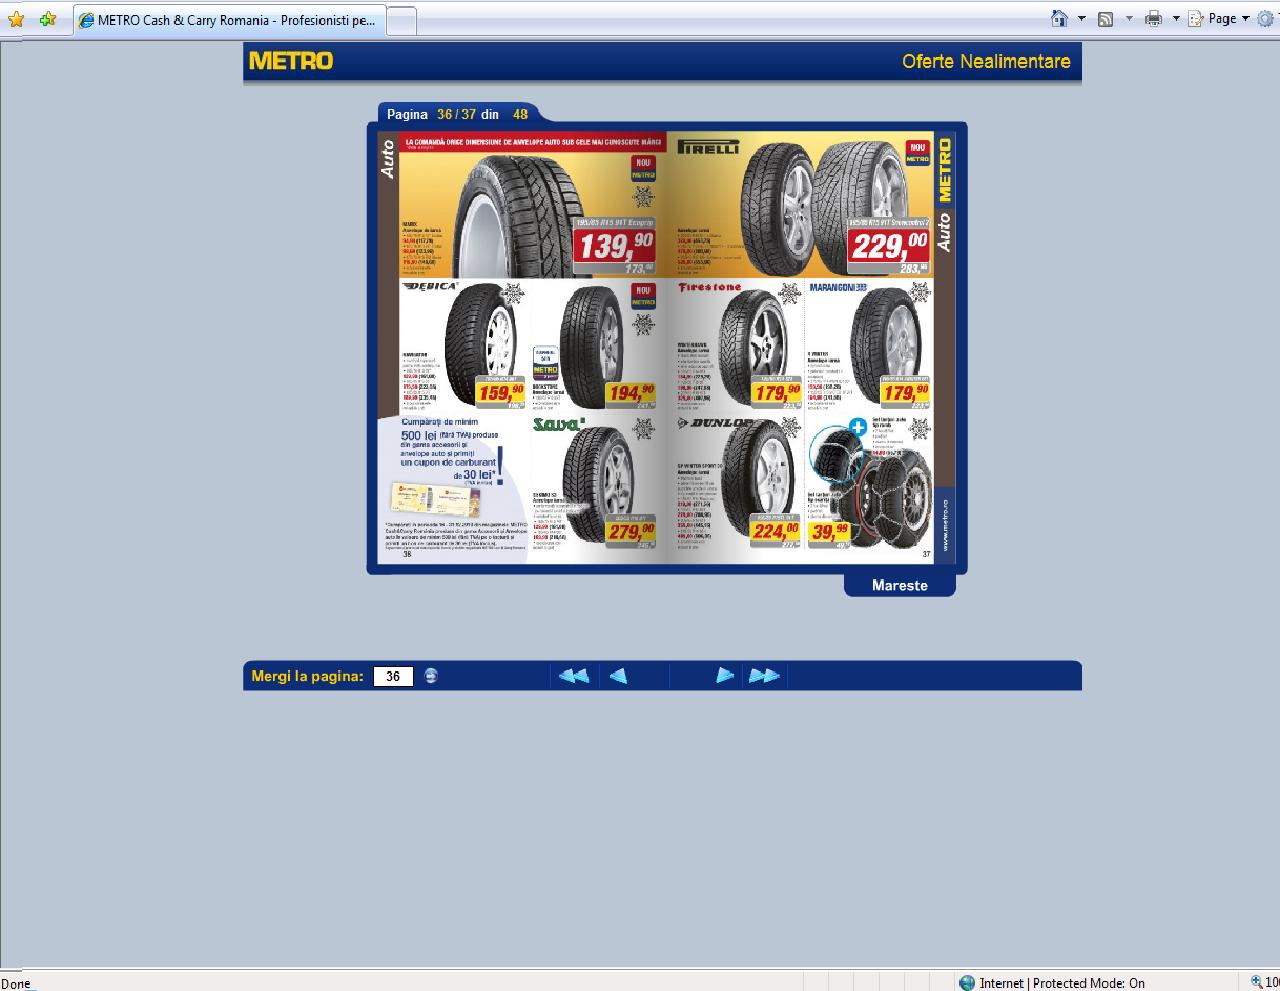Go to the previous catalog page
The width and height of the screenshot is (1280, 991).
(x=618, y=676)
